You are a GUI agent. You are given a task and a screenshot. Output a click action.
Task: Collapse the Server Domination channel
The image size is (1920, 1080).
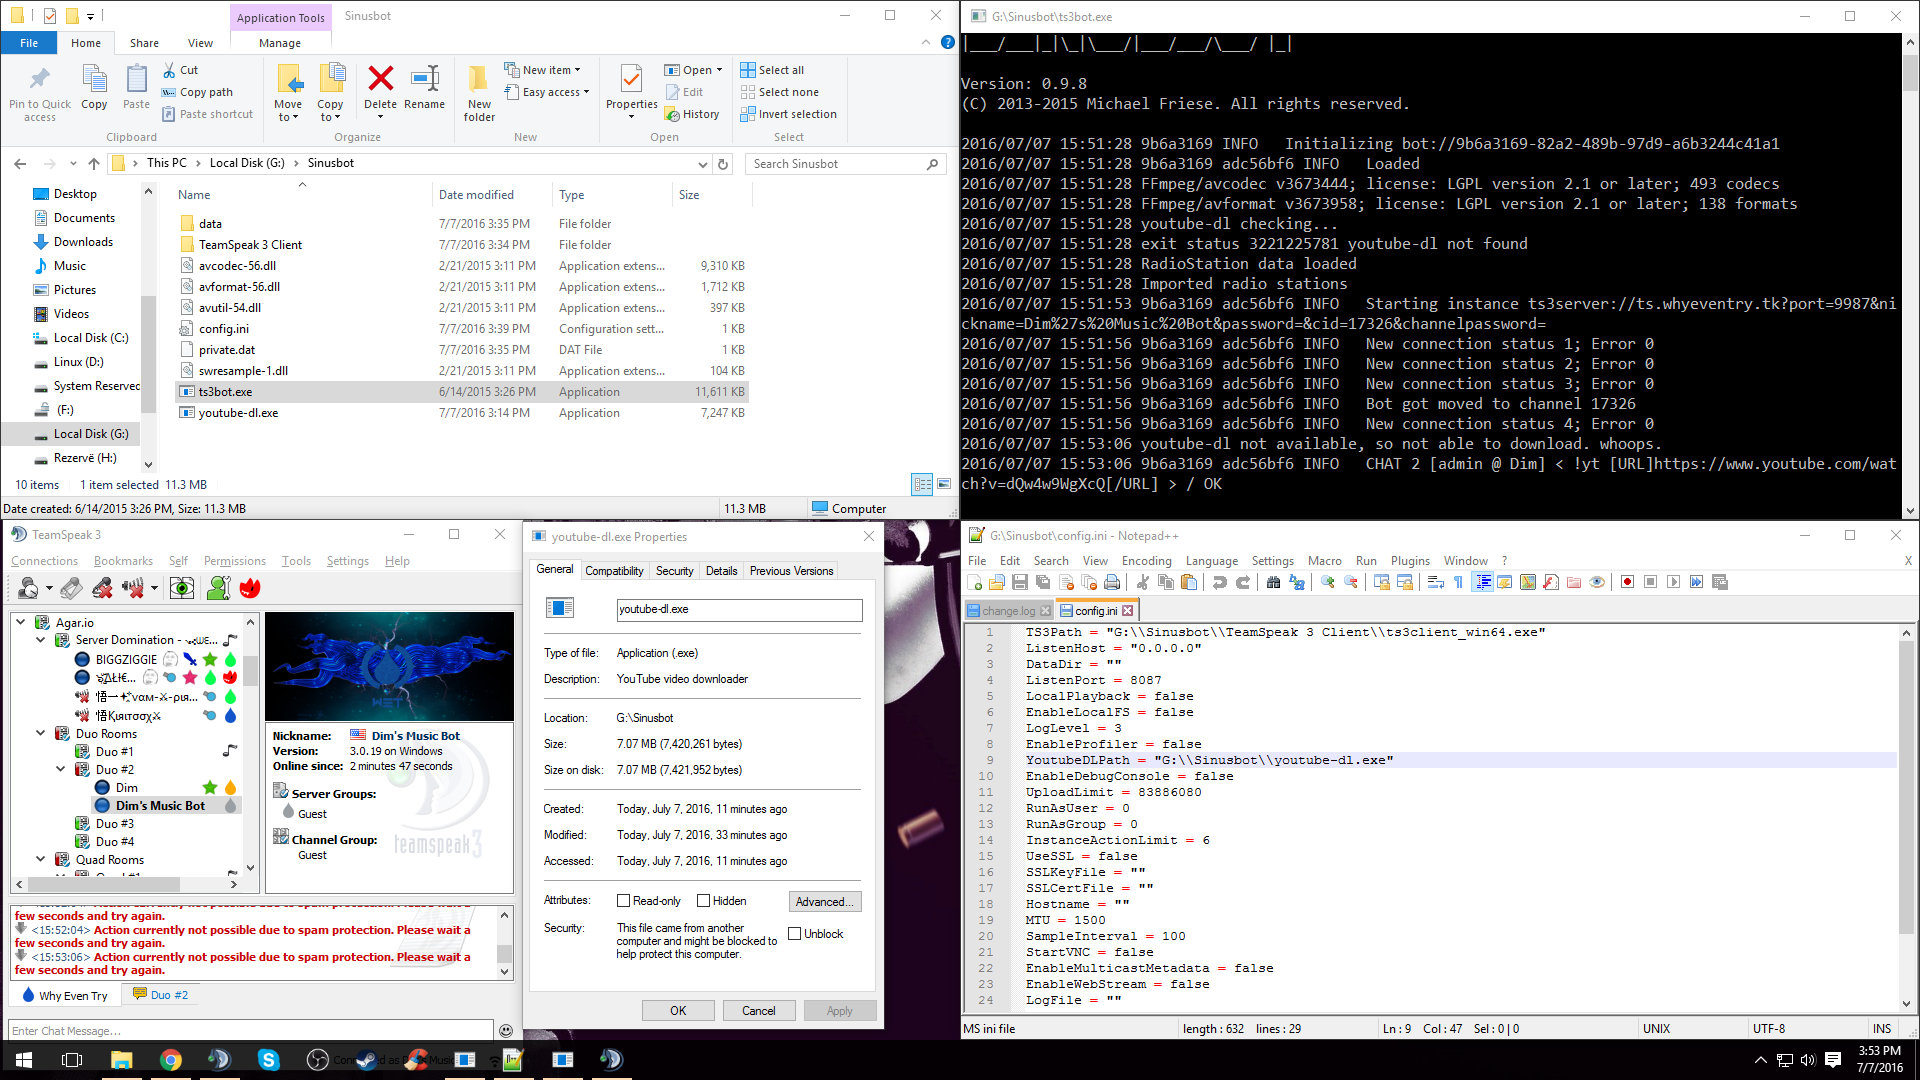[x=41, y=640]
